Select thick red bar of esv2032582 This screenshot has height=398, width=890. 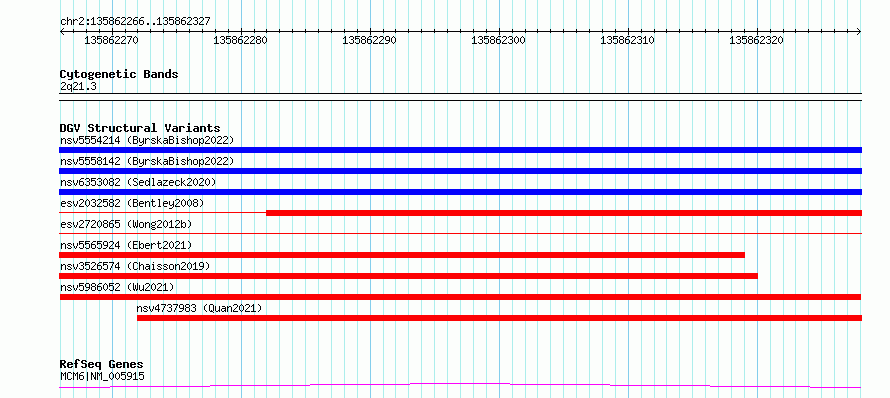pyautogui.click(x=564, y=213)
